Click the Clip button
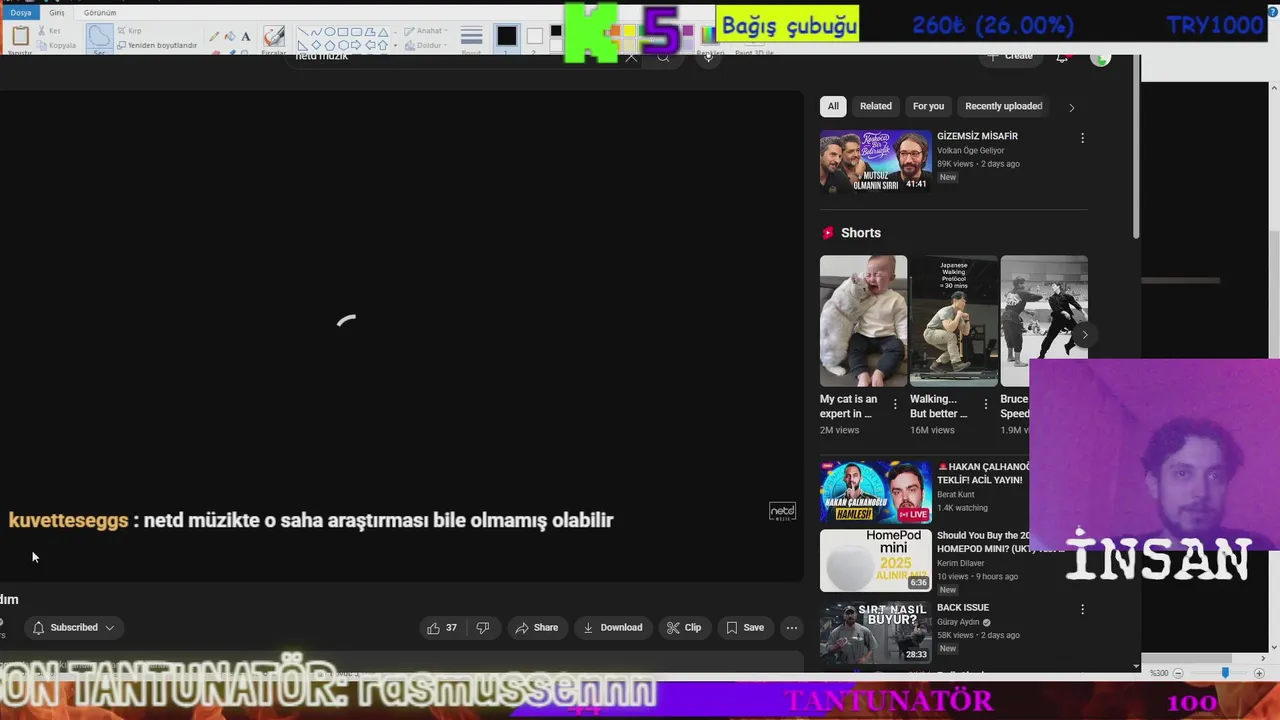This screenshot has width=1280, height=720. (x=684, y=628)
